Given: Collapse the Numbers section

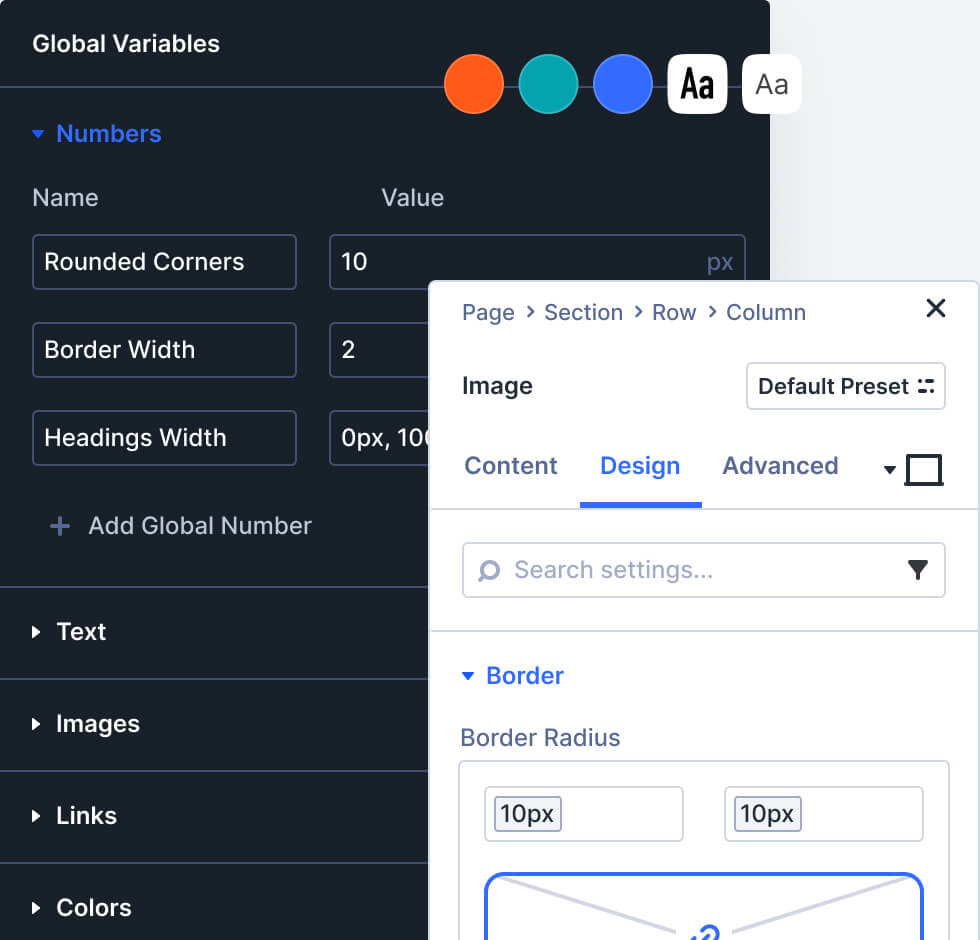Looking at the screenshot, I should coord(39,134).
